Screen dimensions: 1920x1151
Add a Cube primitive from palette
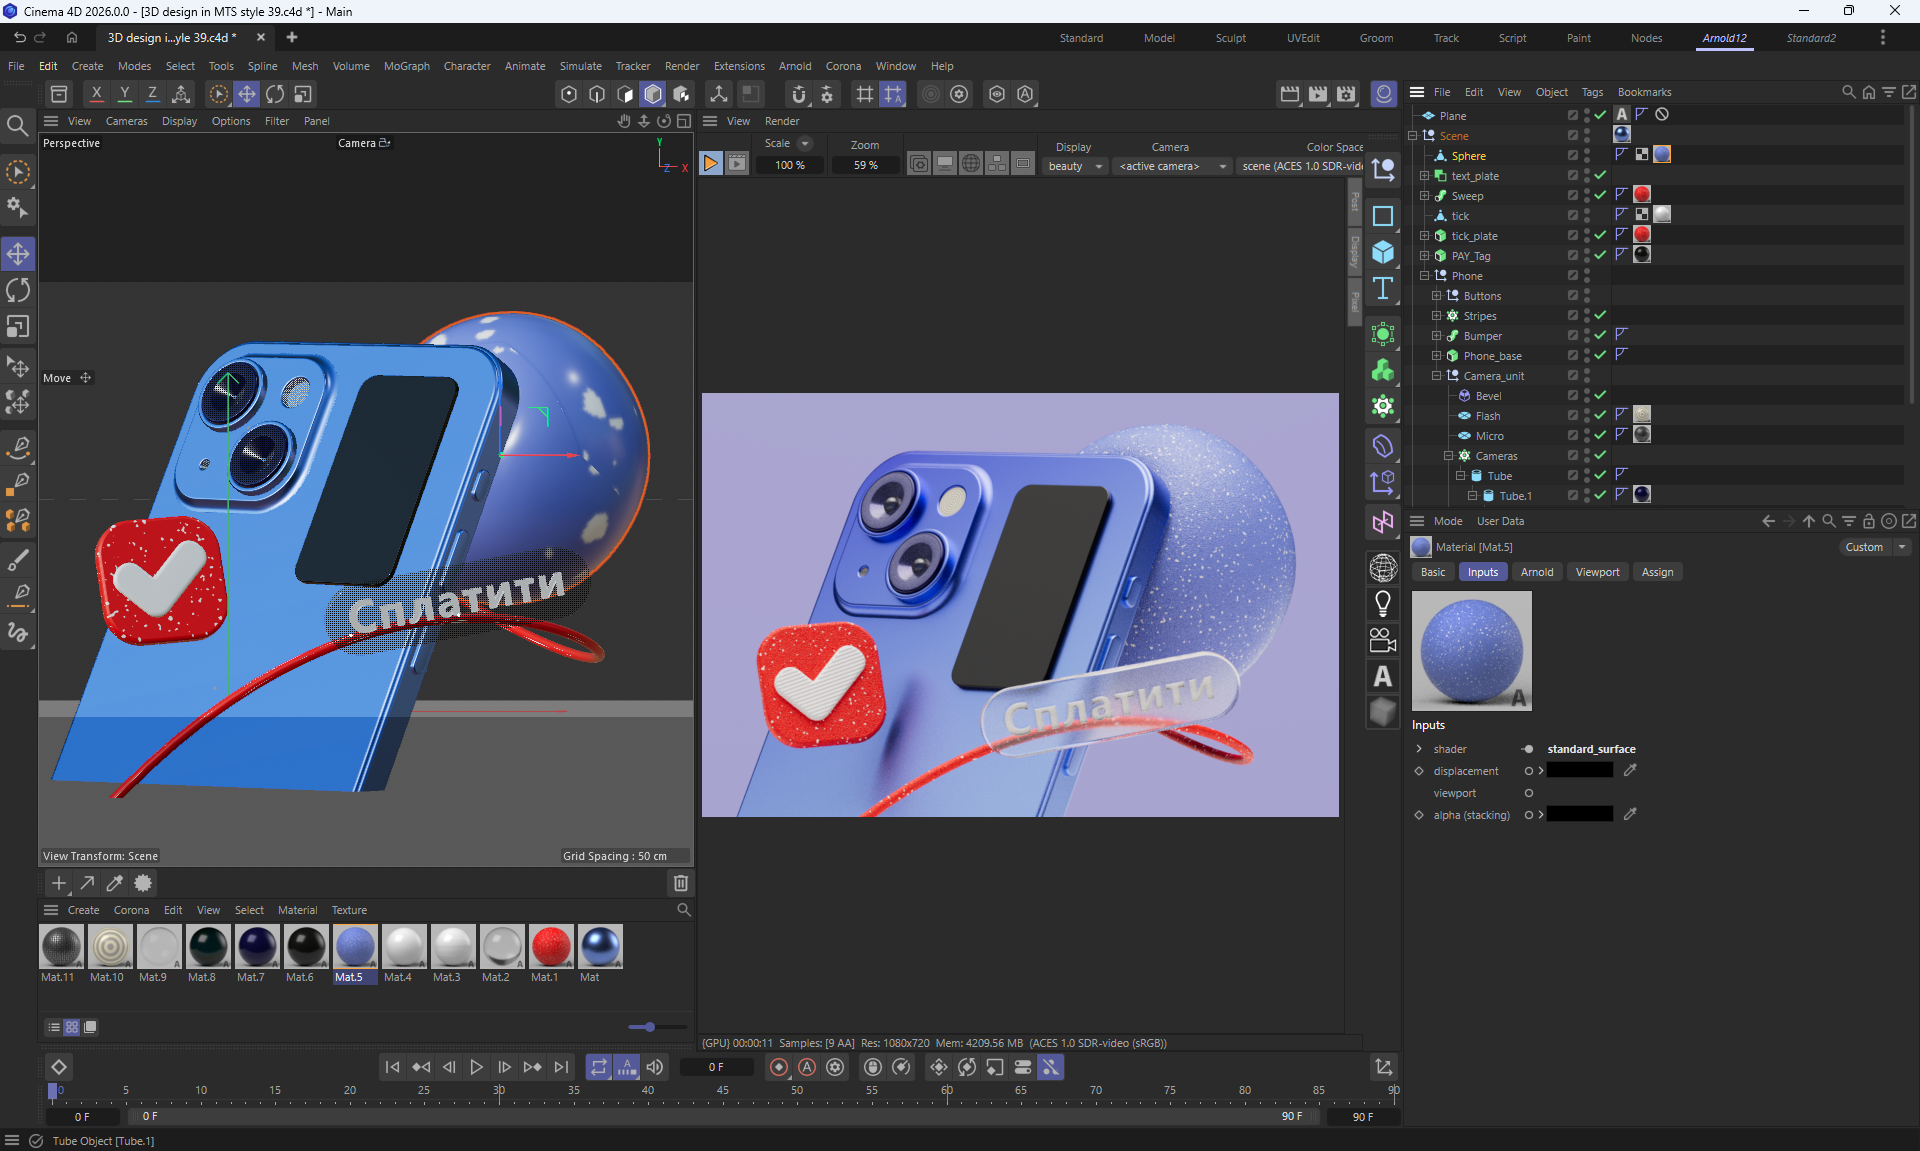click(x=1383, y=252)
